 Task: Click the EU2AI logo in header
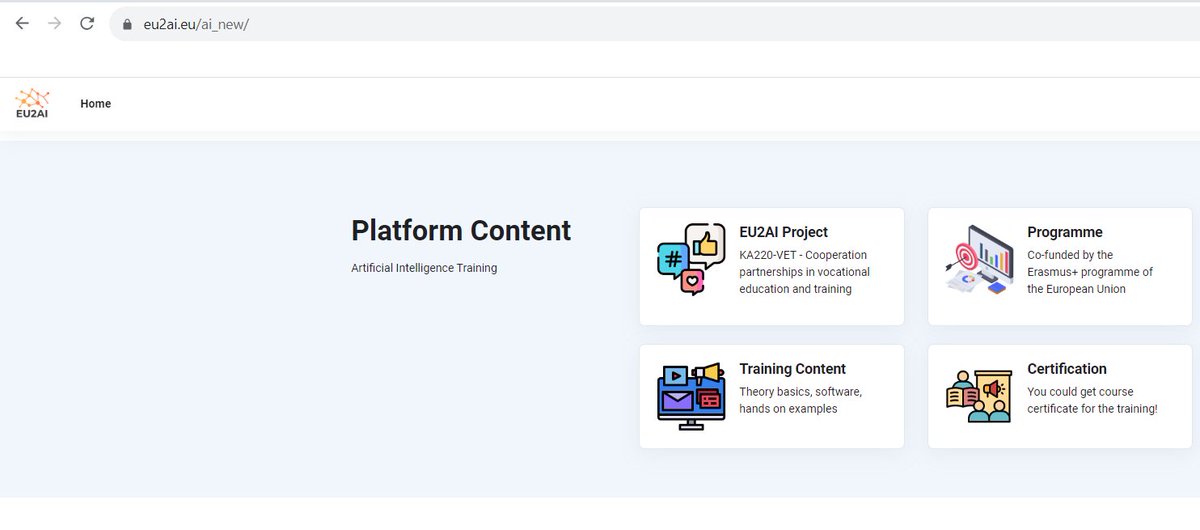(x=32, y=104)
